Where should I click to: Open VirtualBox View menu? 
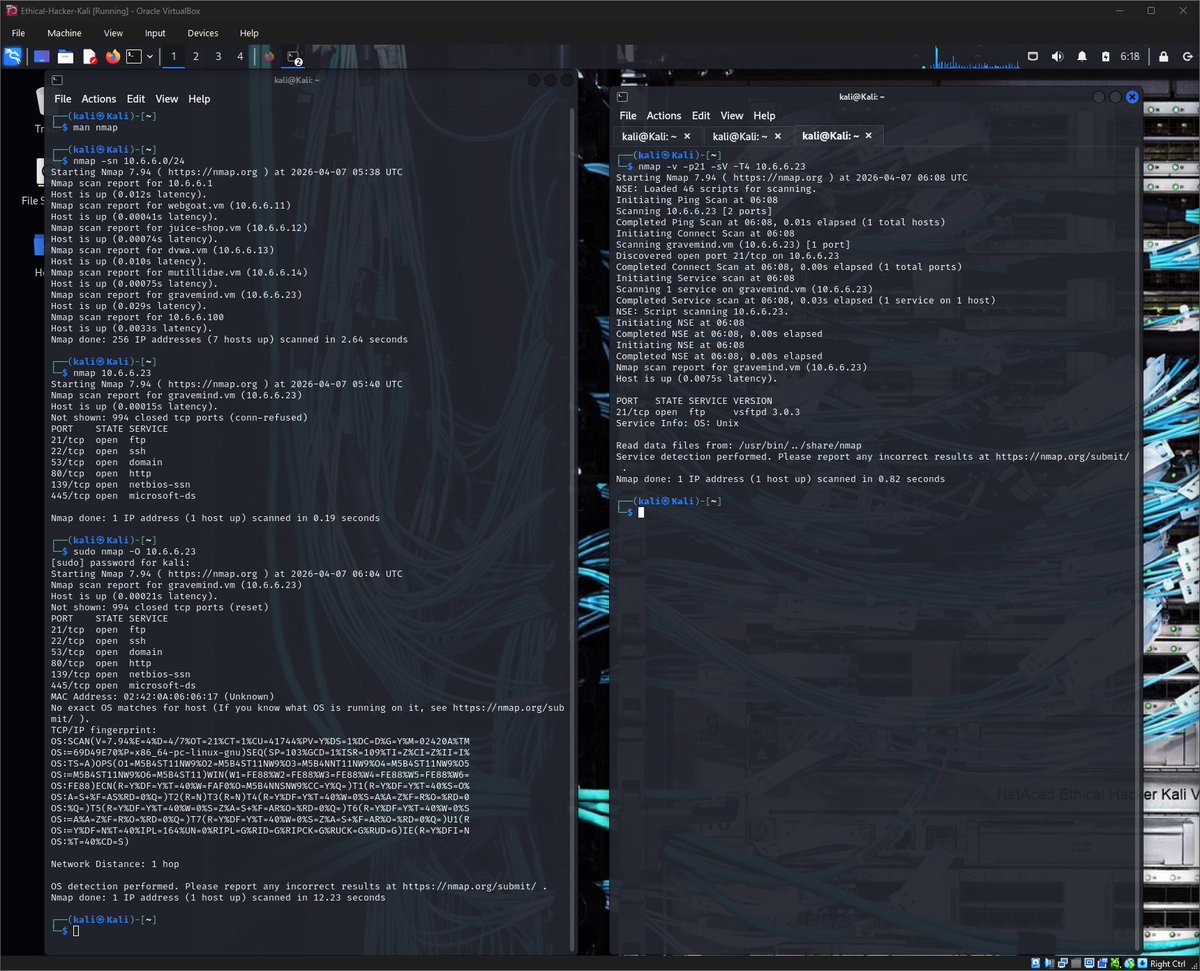pyautogui.click(x=113, y=33)
